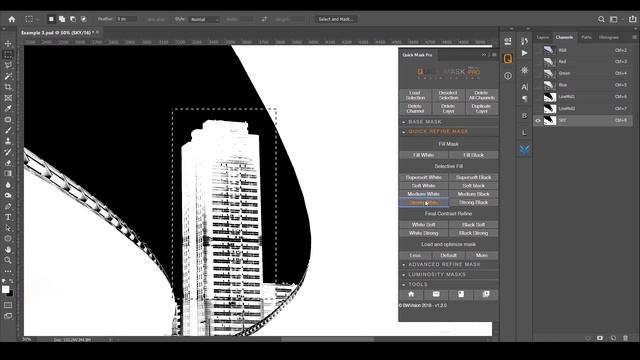Toggle visibility of channel with Ctrl+6 shortcut
Viewport: 640px width, 360px height.
[x=538, y=97]
